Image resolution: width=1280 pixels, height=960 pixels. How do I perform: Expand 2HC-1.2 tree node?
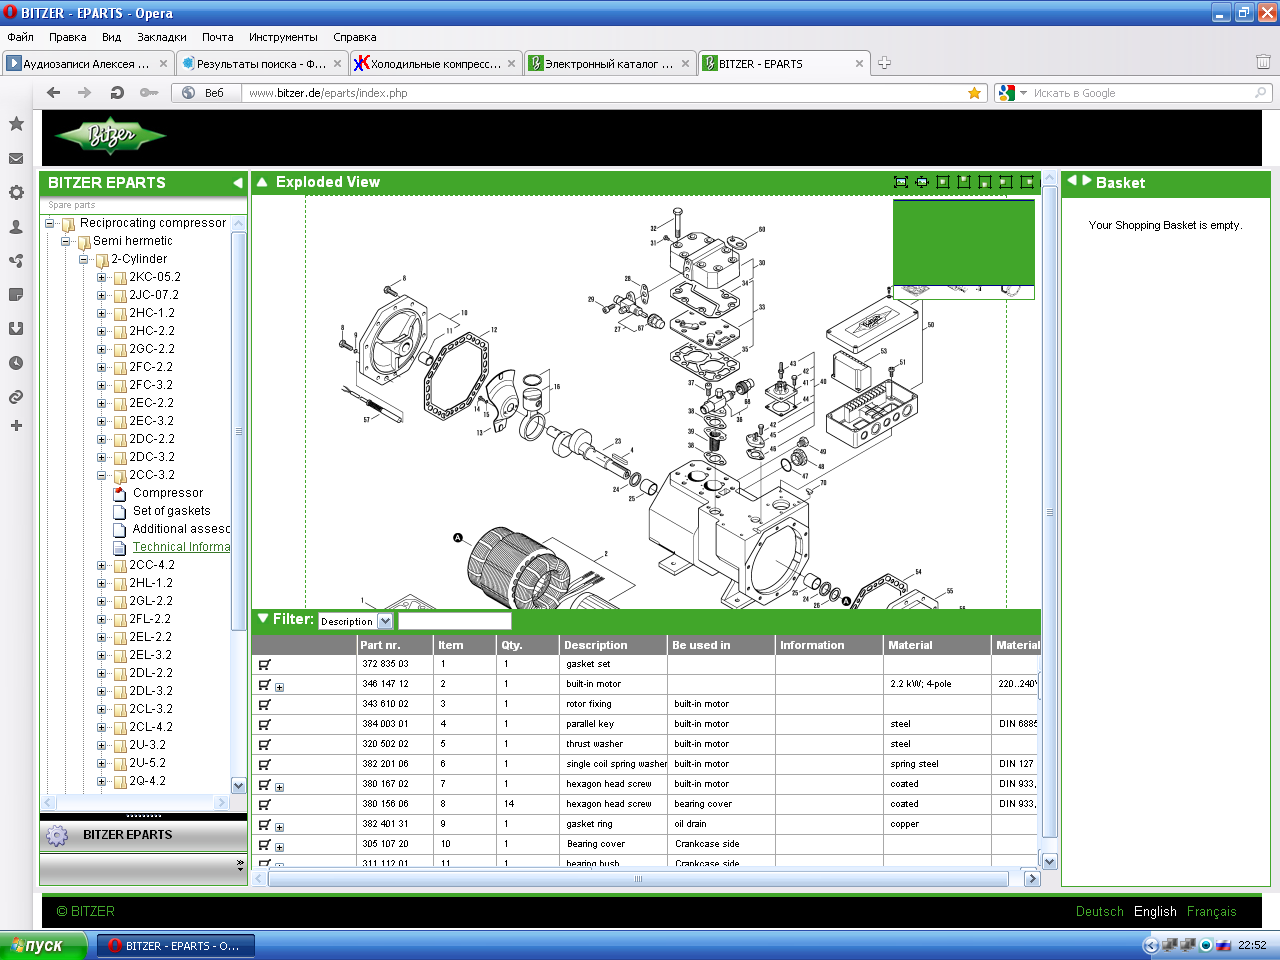(x=101, y=314)
